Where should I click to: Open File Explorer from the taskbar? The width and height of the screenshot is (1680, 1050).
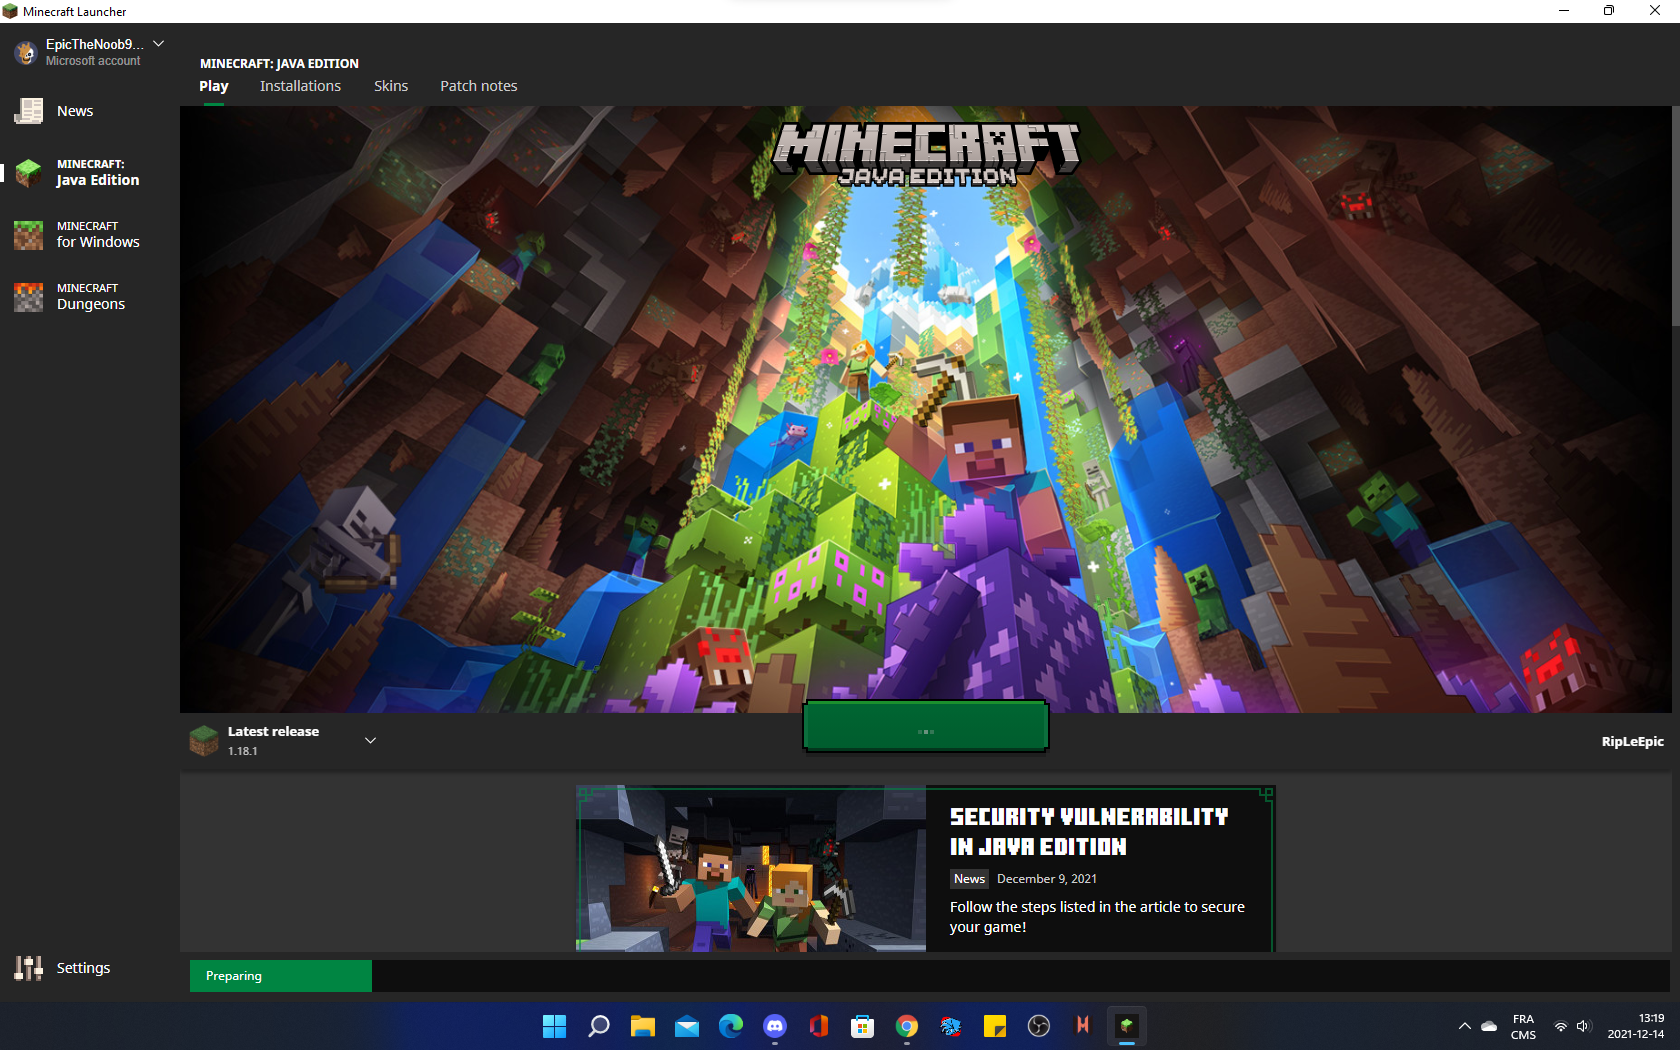tap(643, 1026)
